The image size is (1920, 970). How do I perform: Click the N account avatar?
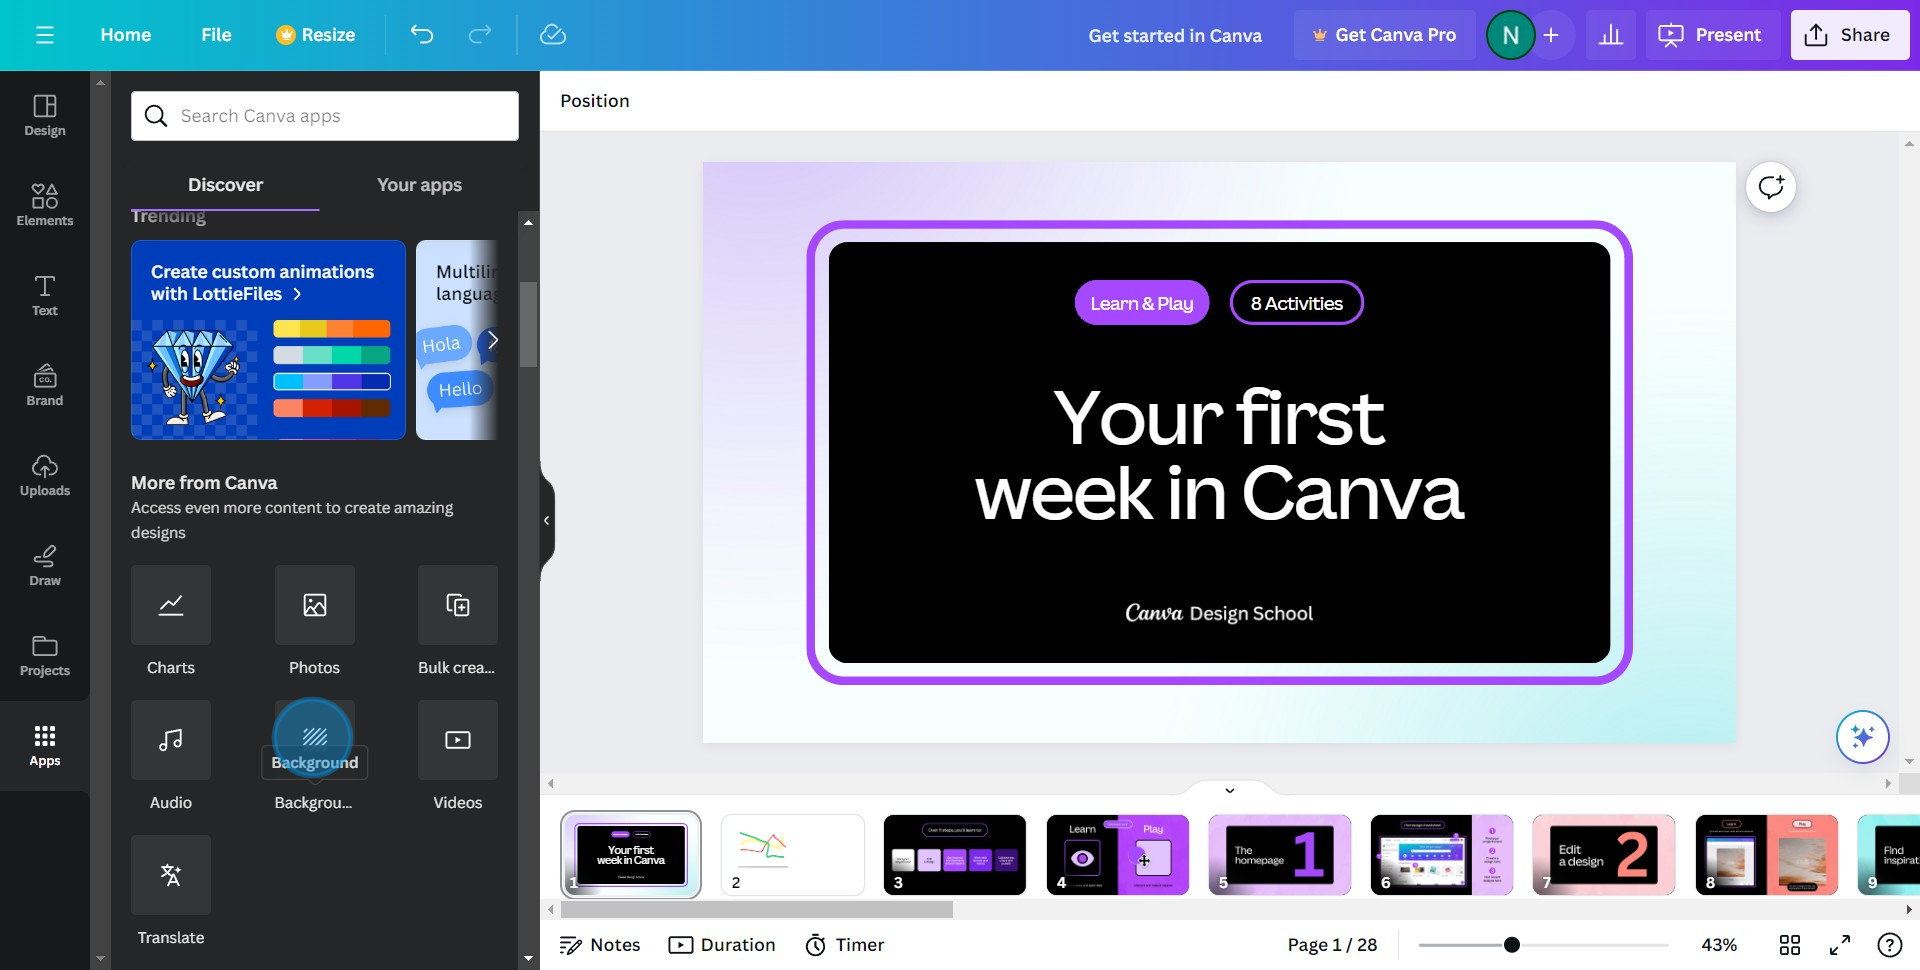(1510, 35)
